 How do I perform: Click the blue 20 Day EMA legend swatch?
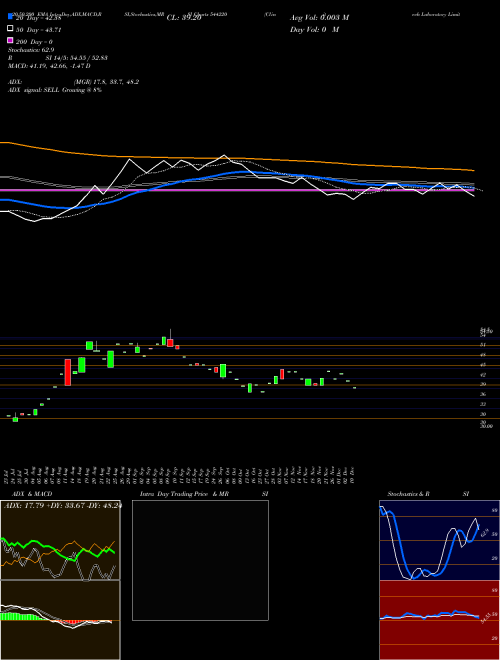coord(11,17)
